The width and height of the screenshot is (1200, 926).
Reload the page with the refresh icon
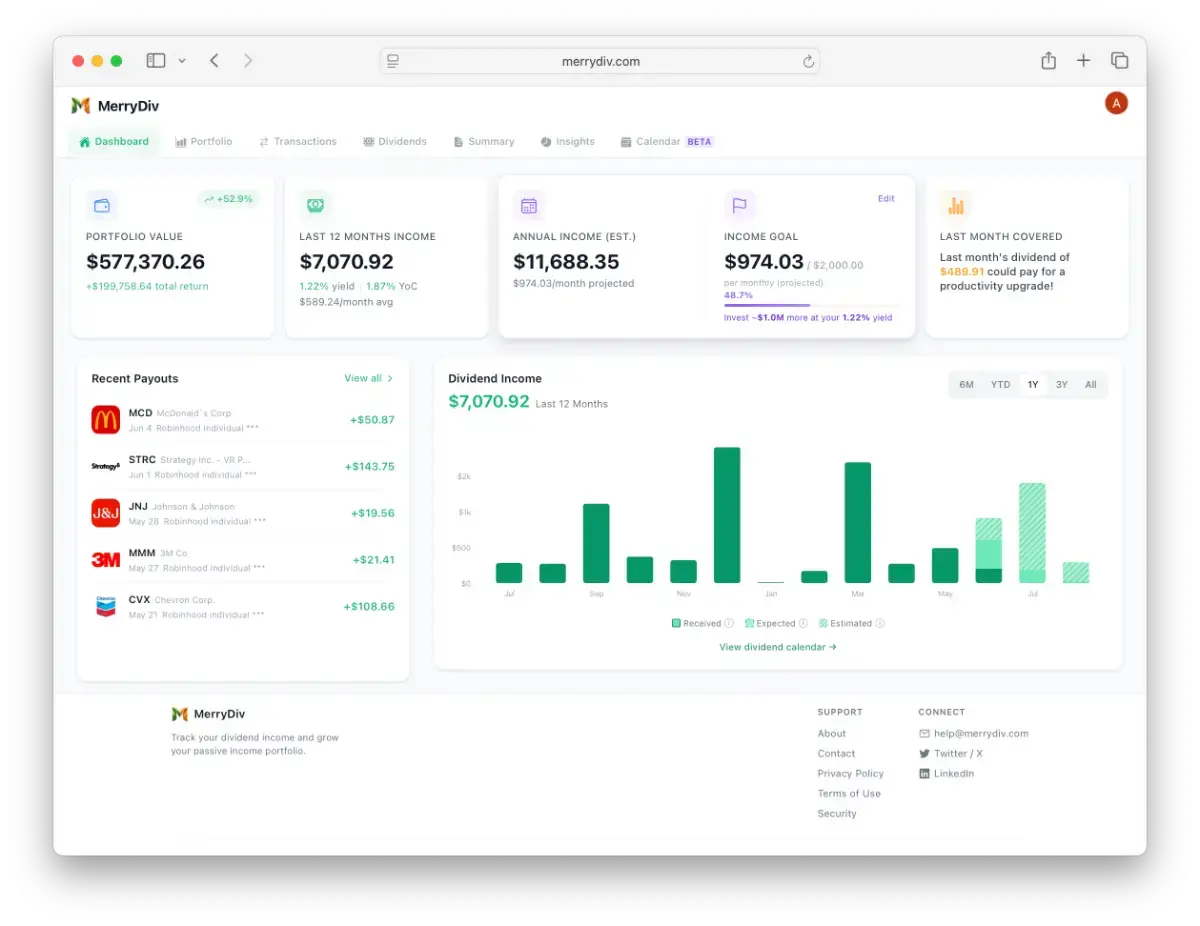click(x=808, y=61)
